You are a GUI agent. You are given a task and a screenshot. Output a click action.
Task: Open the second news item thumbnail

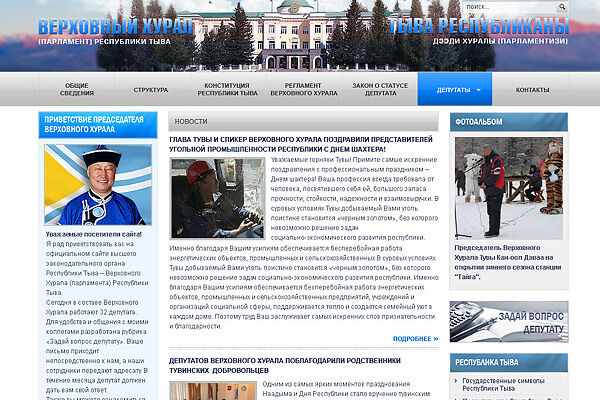tap(213, 390)
